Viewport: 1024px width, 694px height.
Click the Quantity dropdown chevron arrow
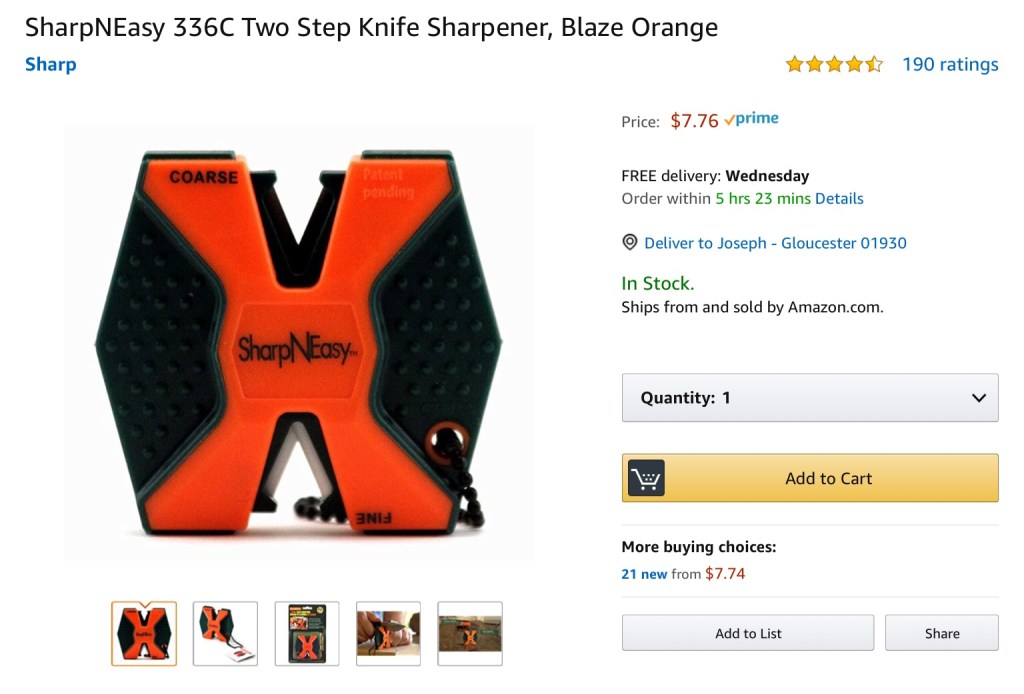point(979,398)
